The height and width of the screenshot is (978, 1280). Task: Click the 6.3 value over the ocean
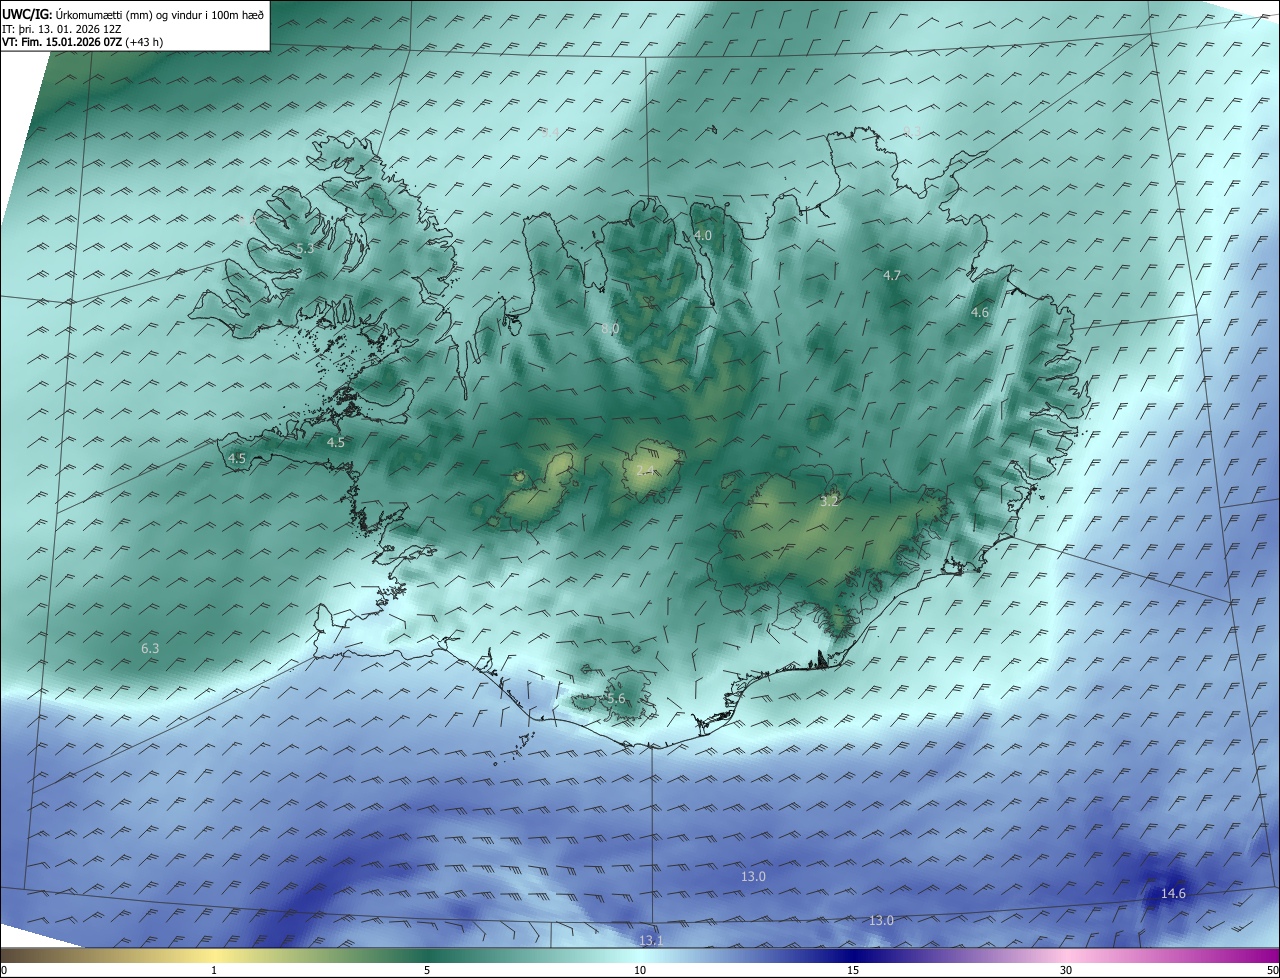[150, 649]
